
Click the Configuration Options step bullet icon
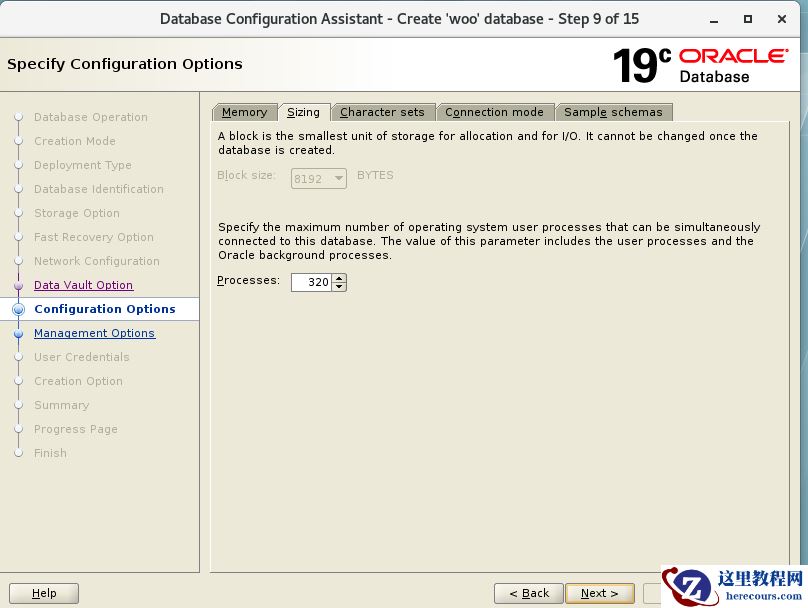[x=19, y=309]
